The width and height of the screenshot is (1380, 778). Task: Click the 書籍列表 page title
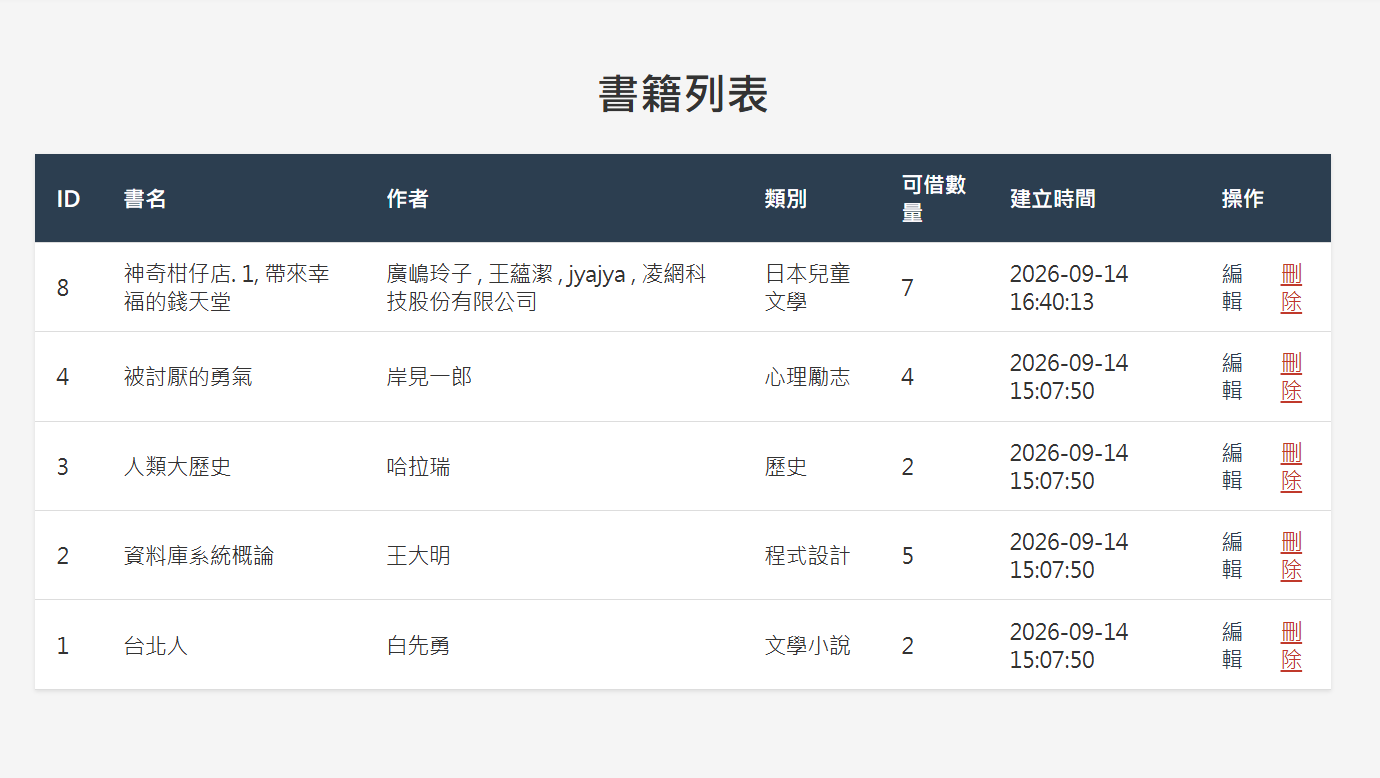pyautogui.click(x=683, y=95)
